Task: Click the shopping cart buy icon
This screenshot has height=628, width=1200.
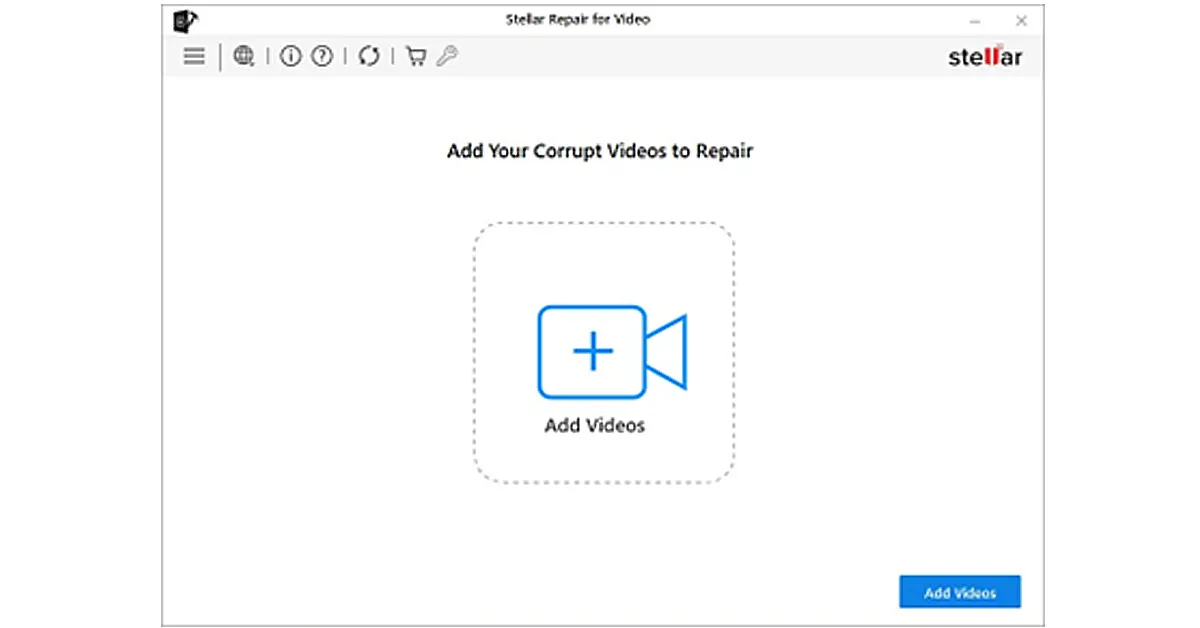Action: (x=416, y=57)
